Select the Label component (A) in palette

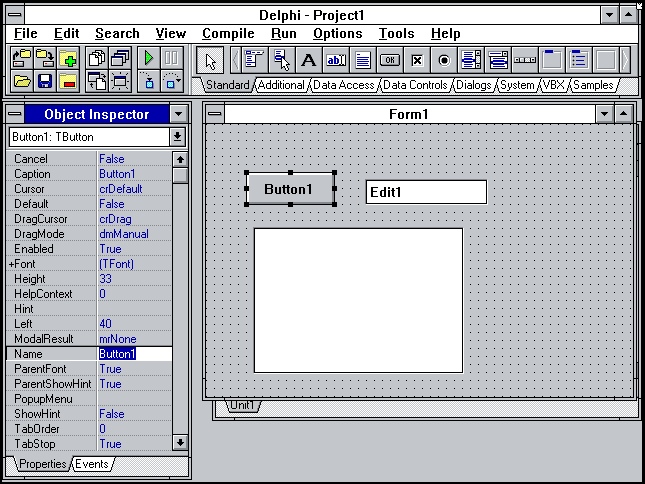point(309,60)
